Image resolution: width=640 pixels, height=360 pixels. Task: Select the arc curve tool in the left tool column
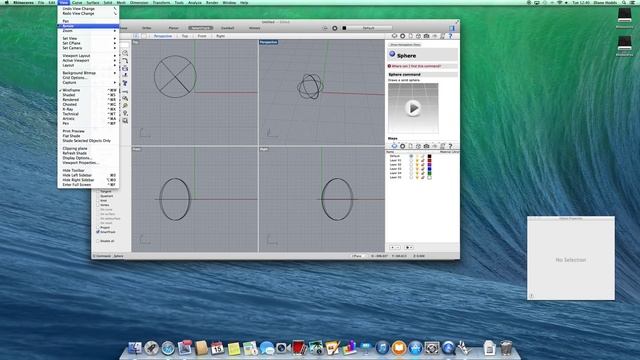pyautogui.click(x=125, y=61)
